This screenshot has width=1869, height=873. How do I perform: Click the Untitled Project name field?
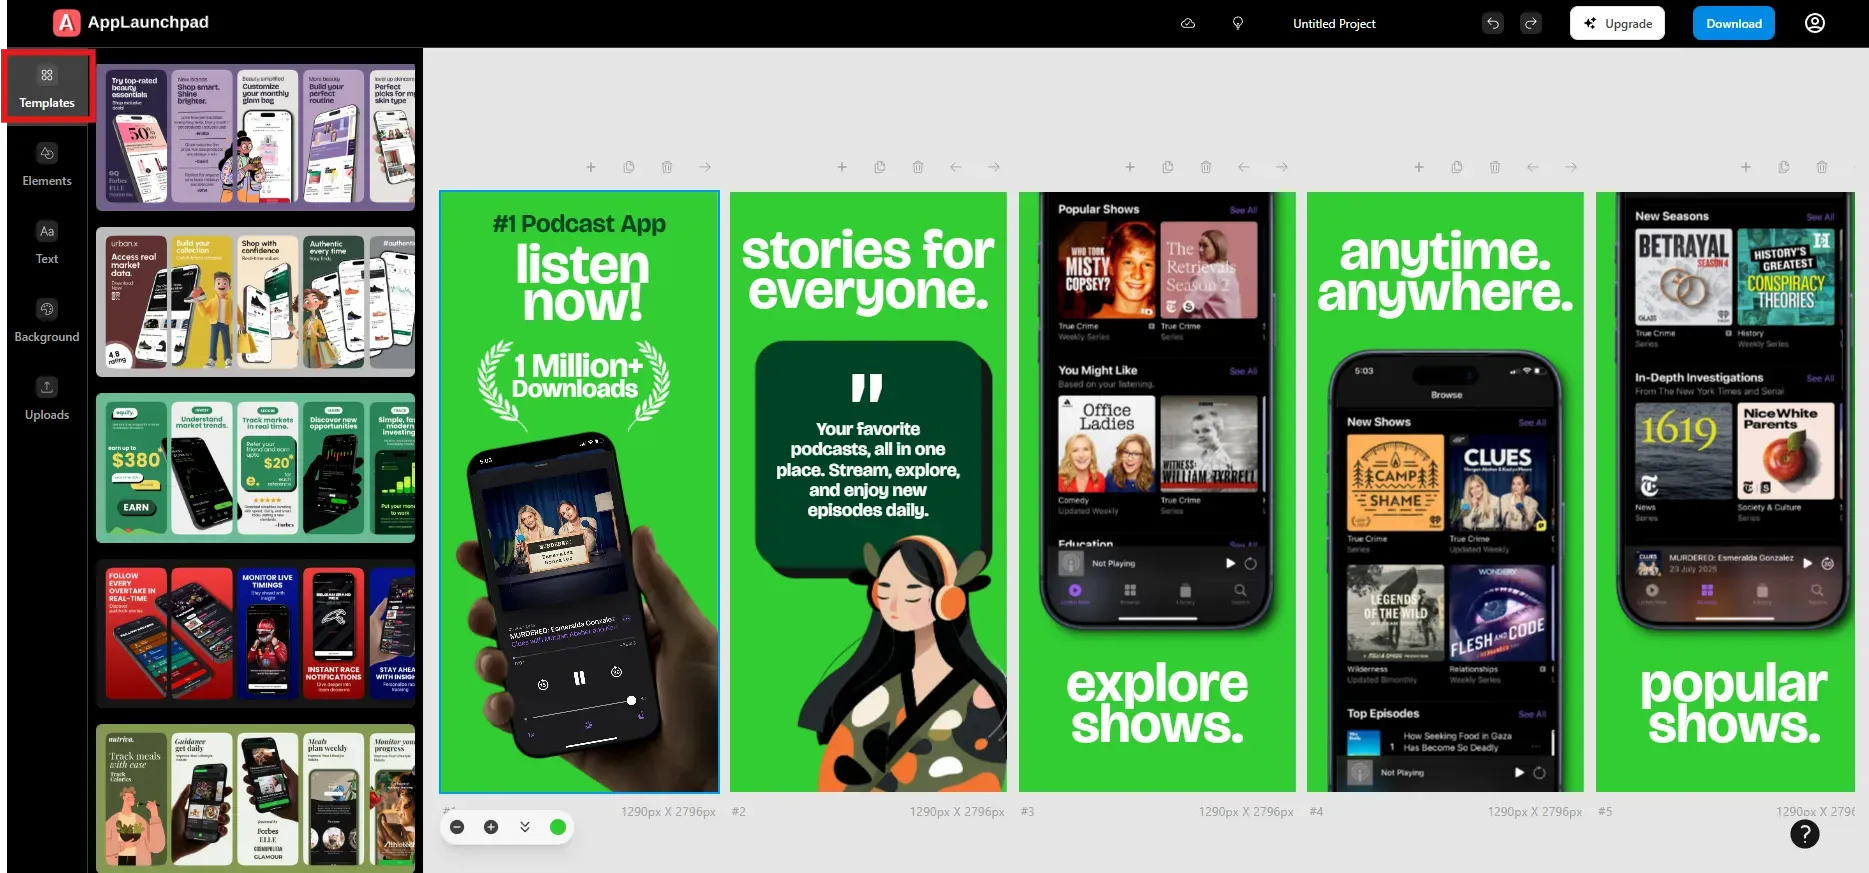1334,23
